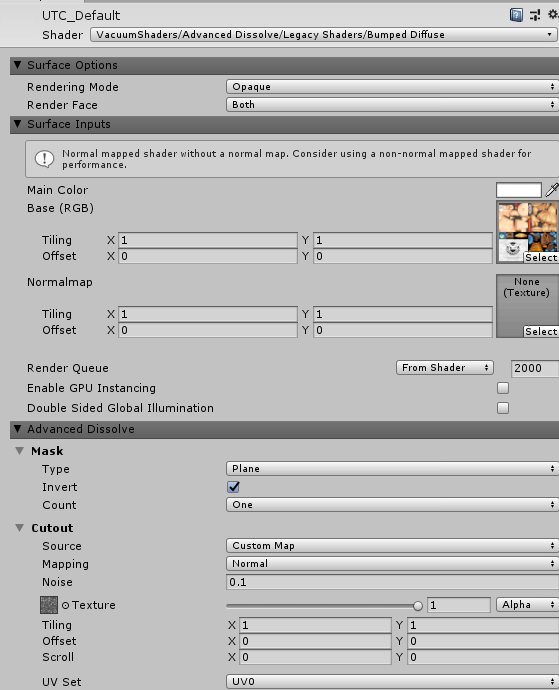Open the Cutout Mapping dropdown
Image resolution: width=559 pixels, height=690 pixels.
pos(392,564)
